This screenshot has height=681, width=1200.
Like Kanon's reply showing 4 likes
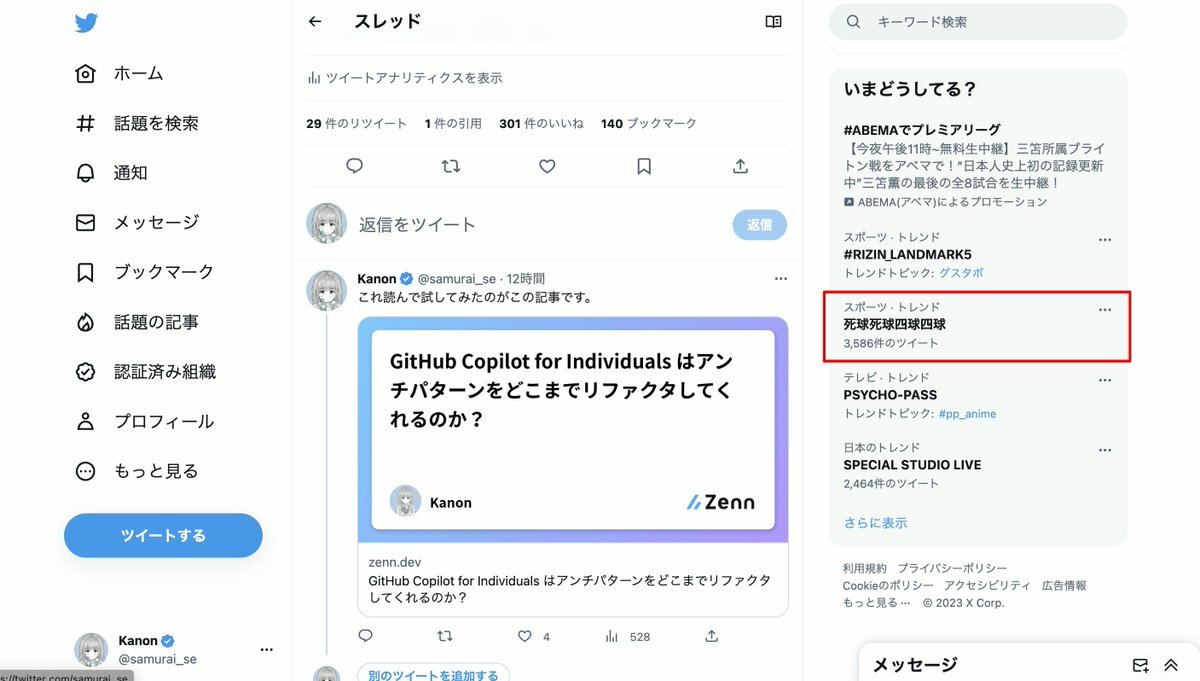525,636
